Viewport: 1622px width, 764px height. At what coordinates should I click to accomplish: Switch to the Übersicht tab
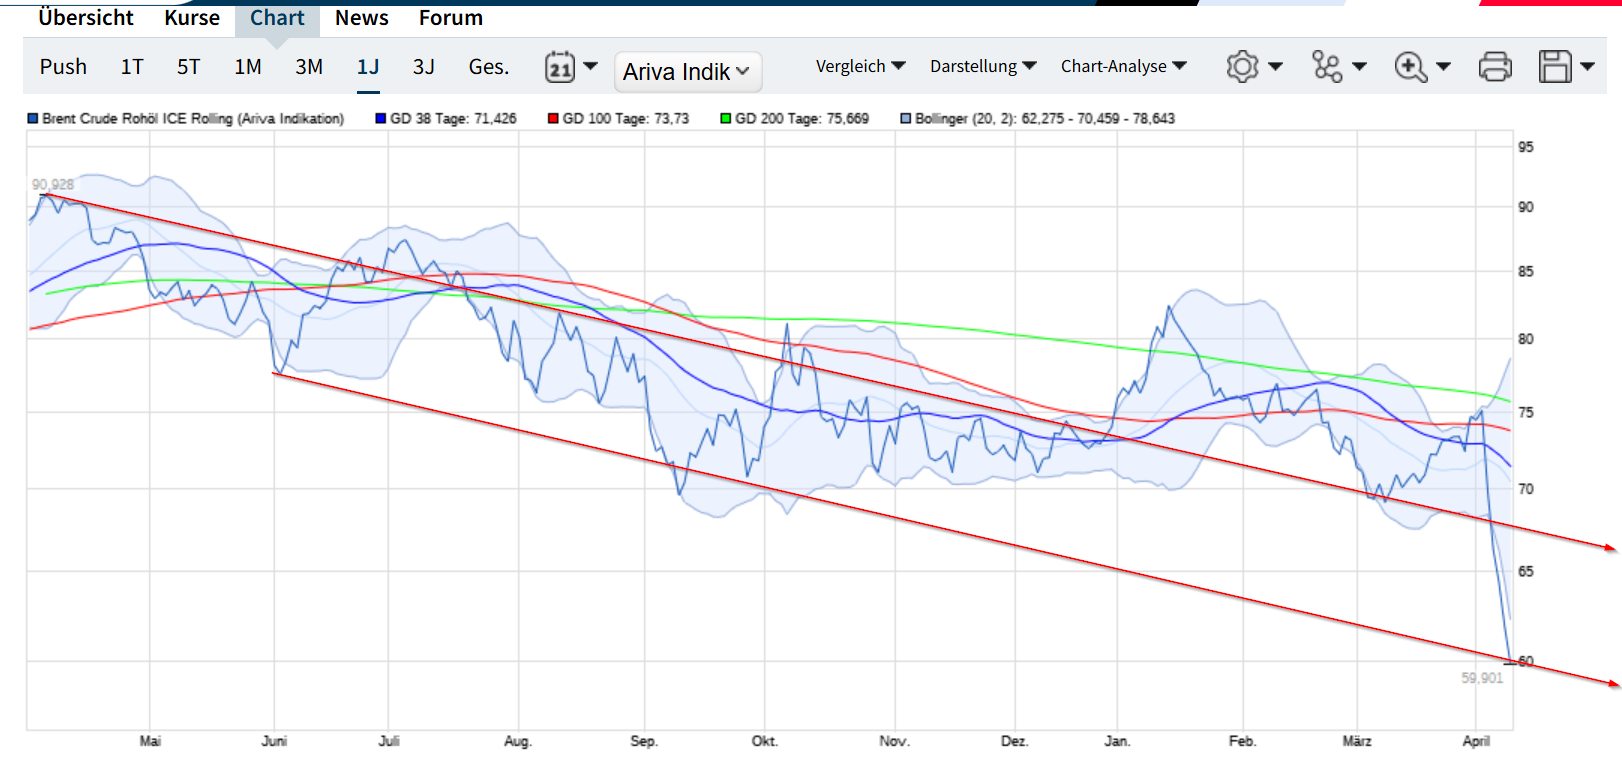(86, 18)
